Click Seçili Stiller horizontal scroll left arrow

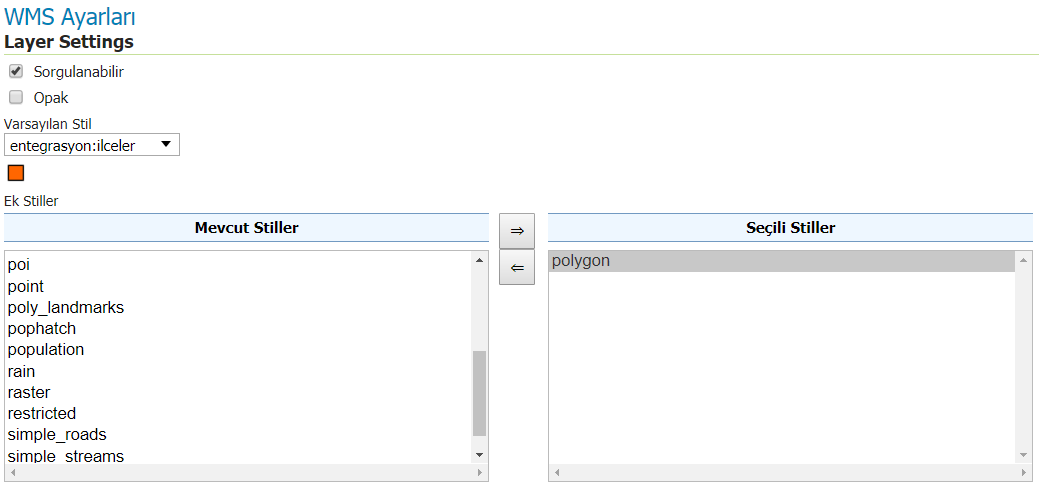coord(557,473)
